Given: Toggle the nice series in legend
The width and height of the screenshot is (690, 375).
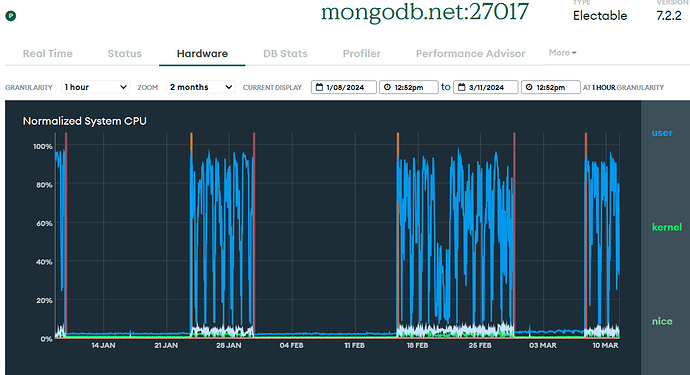Looking at the screenshot, I should (x=662, y=321).
